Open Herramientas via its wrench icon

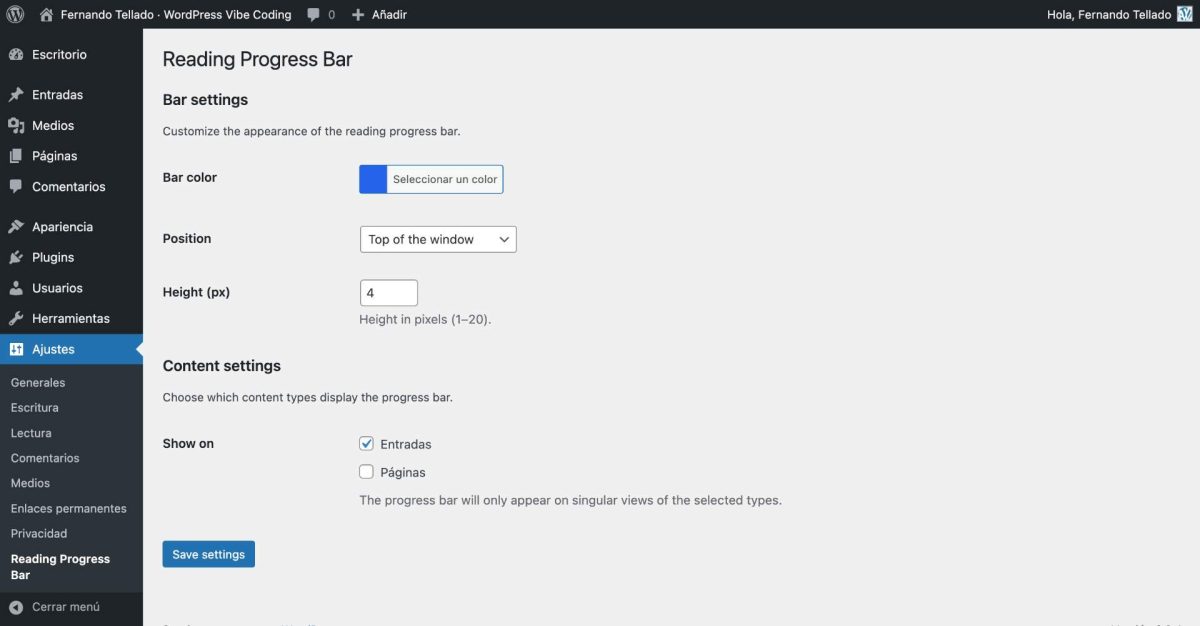point(17,318)
